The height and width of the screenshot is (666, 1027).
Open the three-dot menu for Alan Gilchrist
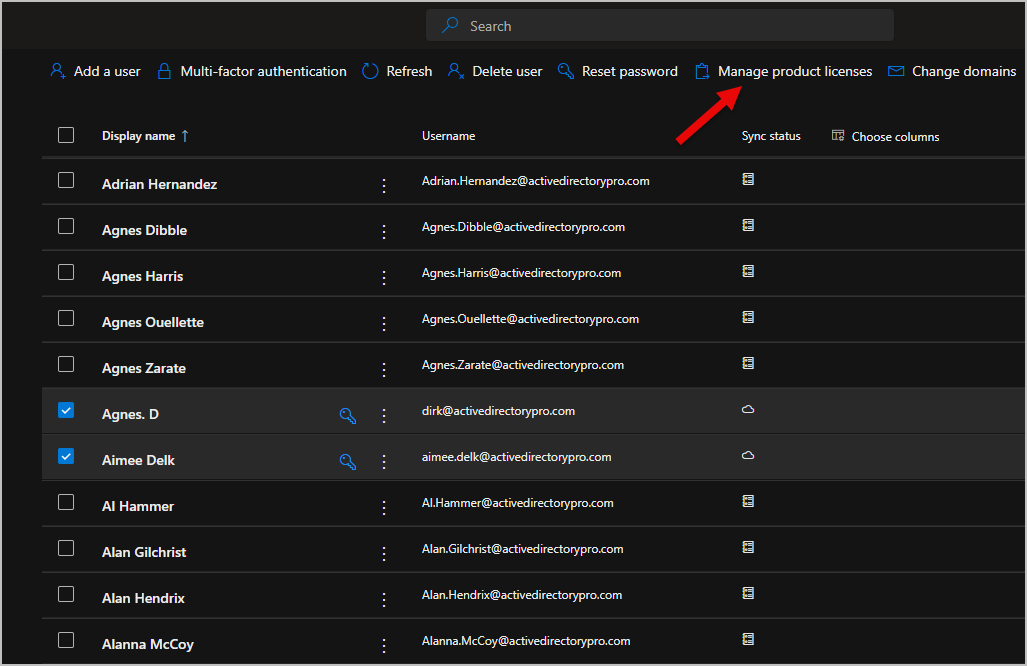tap(383, 548)
